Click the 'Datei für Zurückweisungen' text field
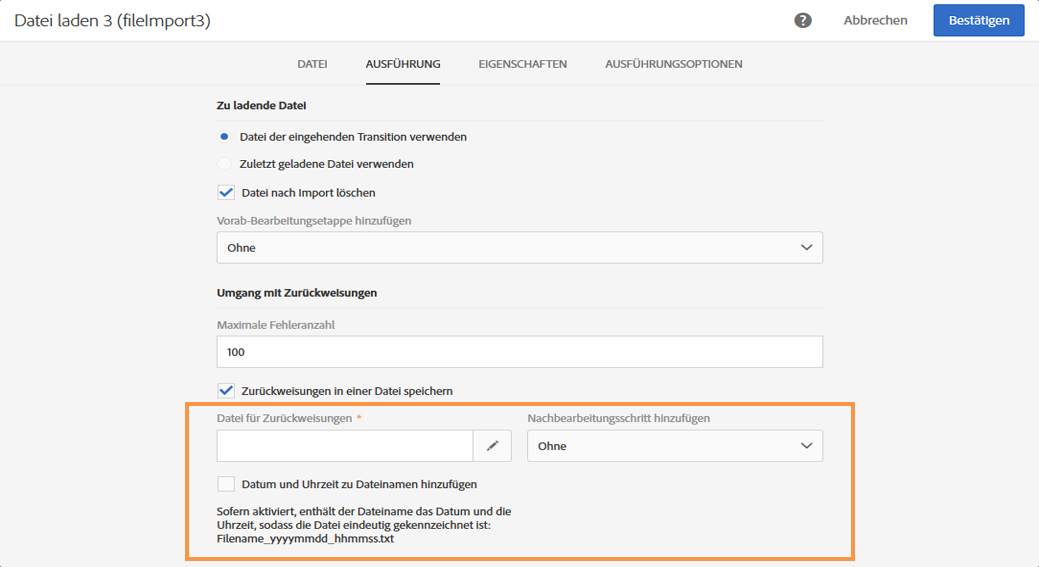 tap(345, 446)
